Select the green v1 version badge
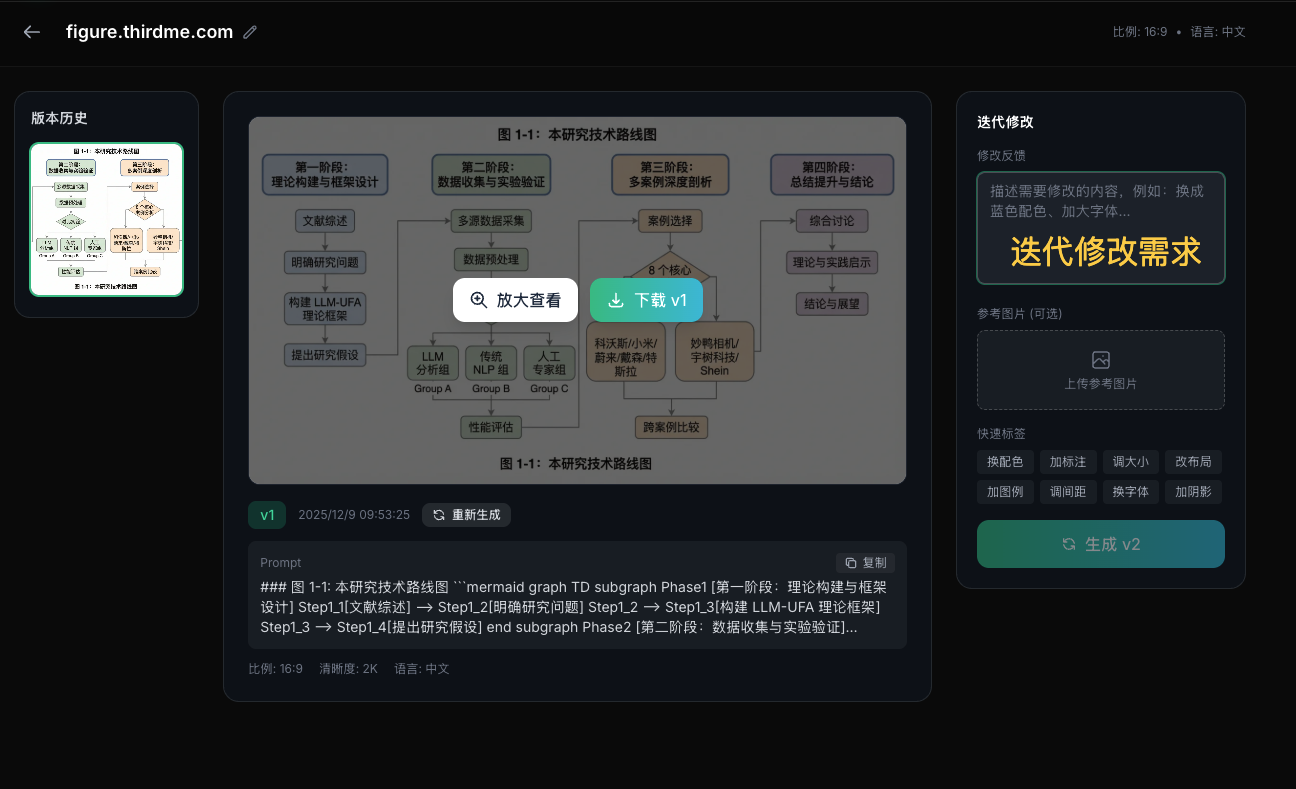Image resolution: width=1296 pixels, height=789 pixels. 267,515
